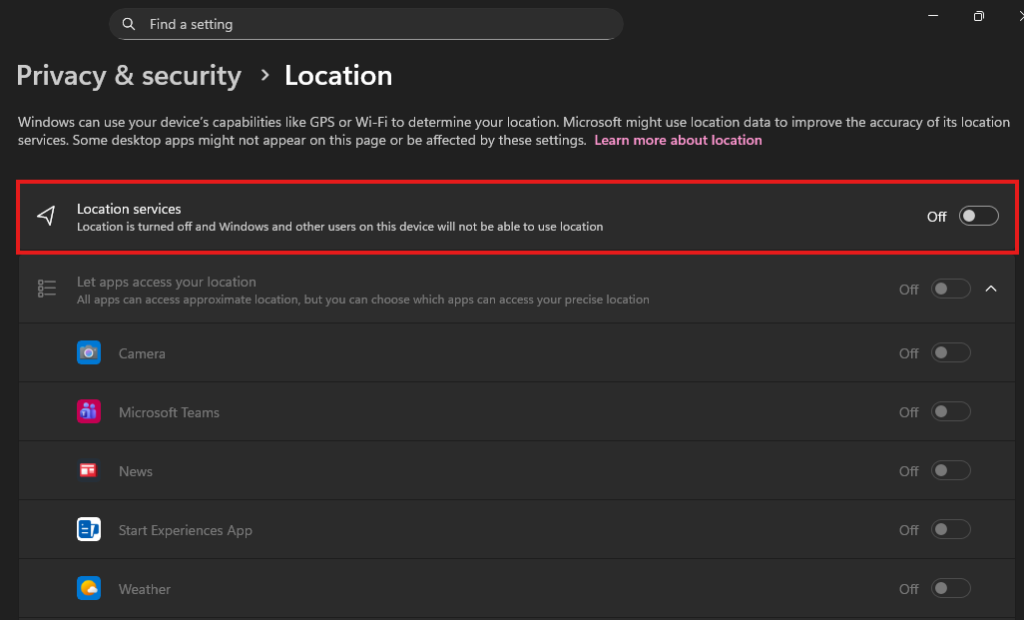Turn on the Location services toggle
This screenshot has height=620, width=1024.
978,216
